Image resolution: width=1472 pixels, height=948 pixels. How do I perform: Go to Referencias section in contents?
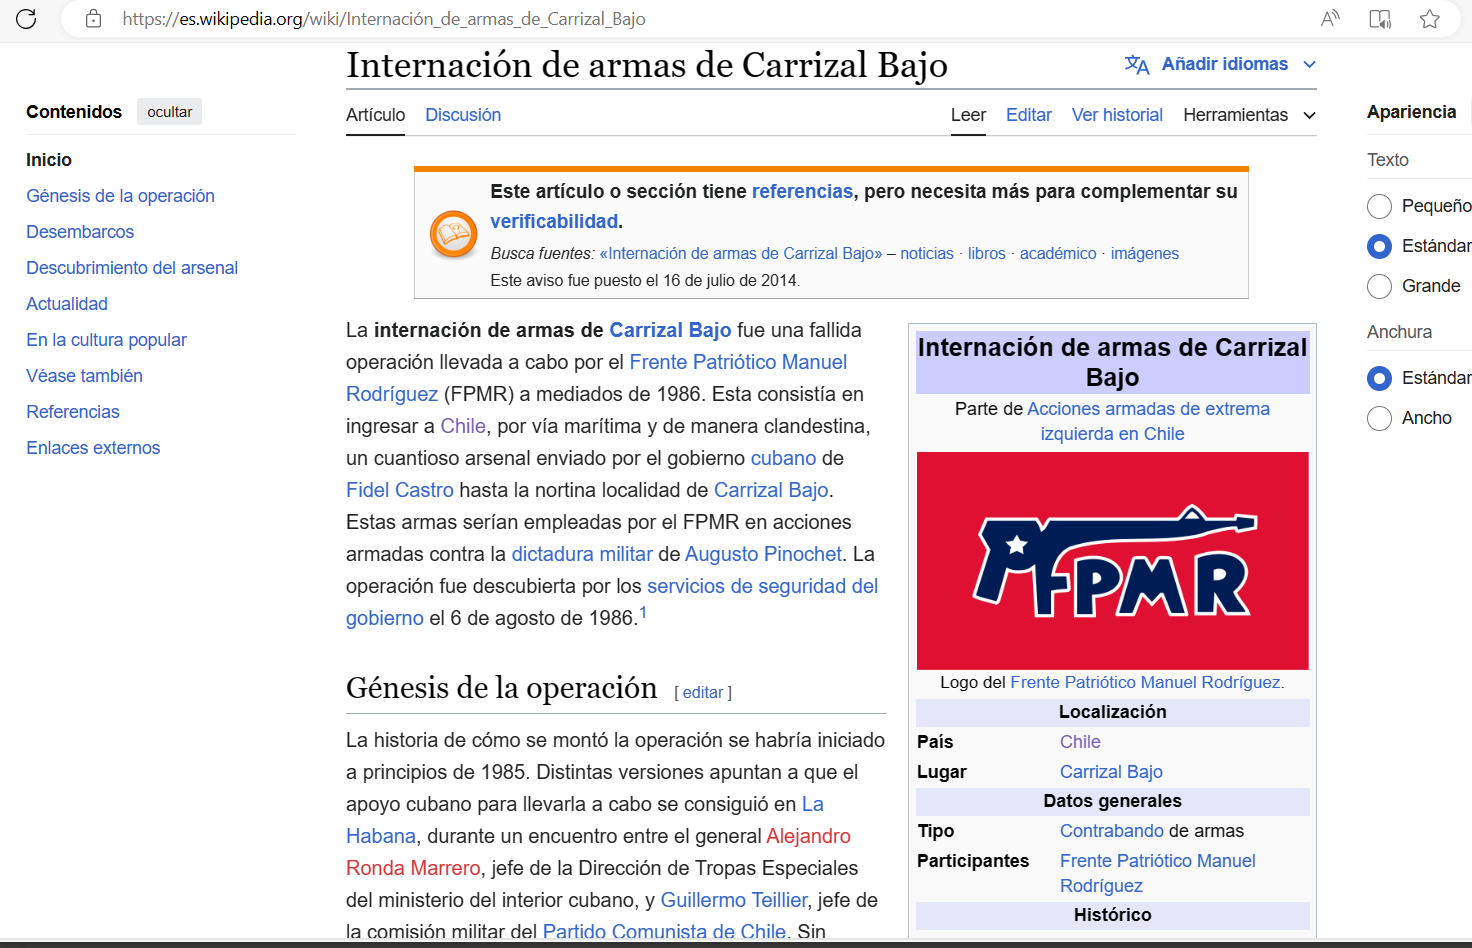click(x=73, y=412)
